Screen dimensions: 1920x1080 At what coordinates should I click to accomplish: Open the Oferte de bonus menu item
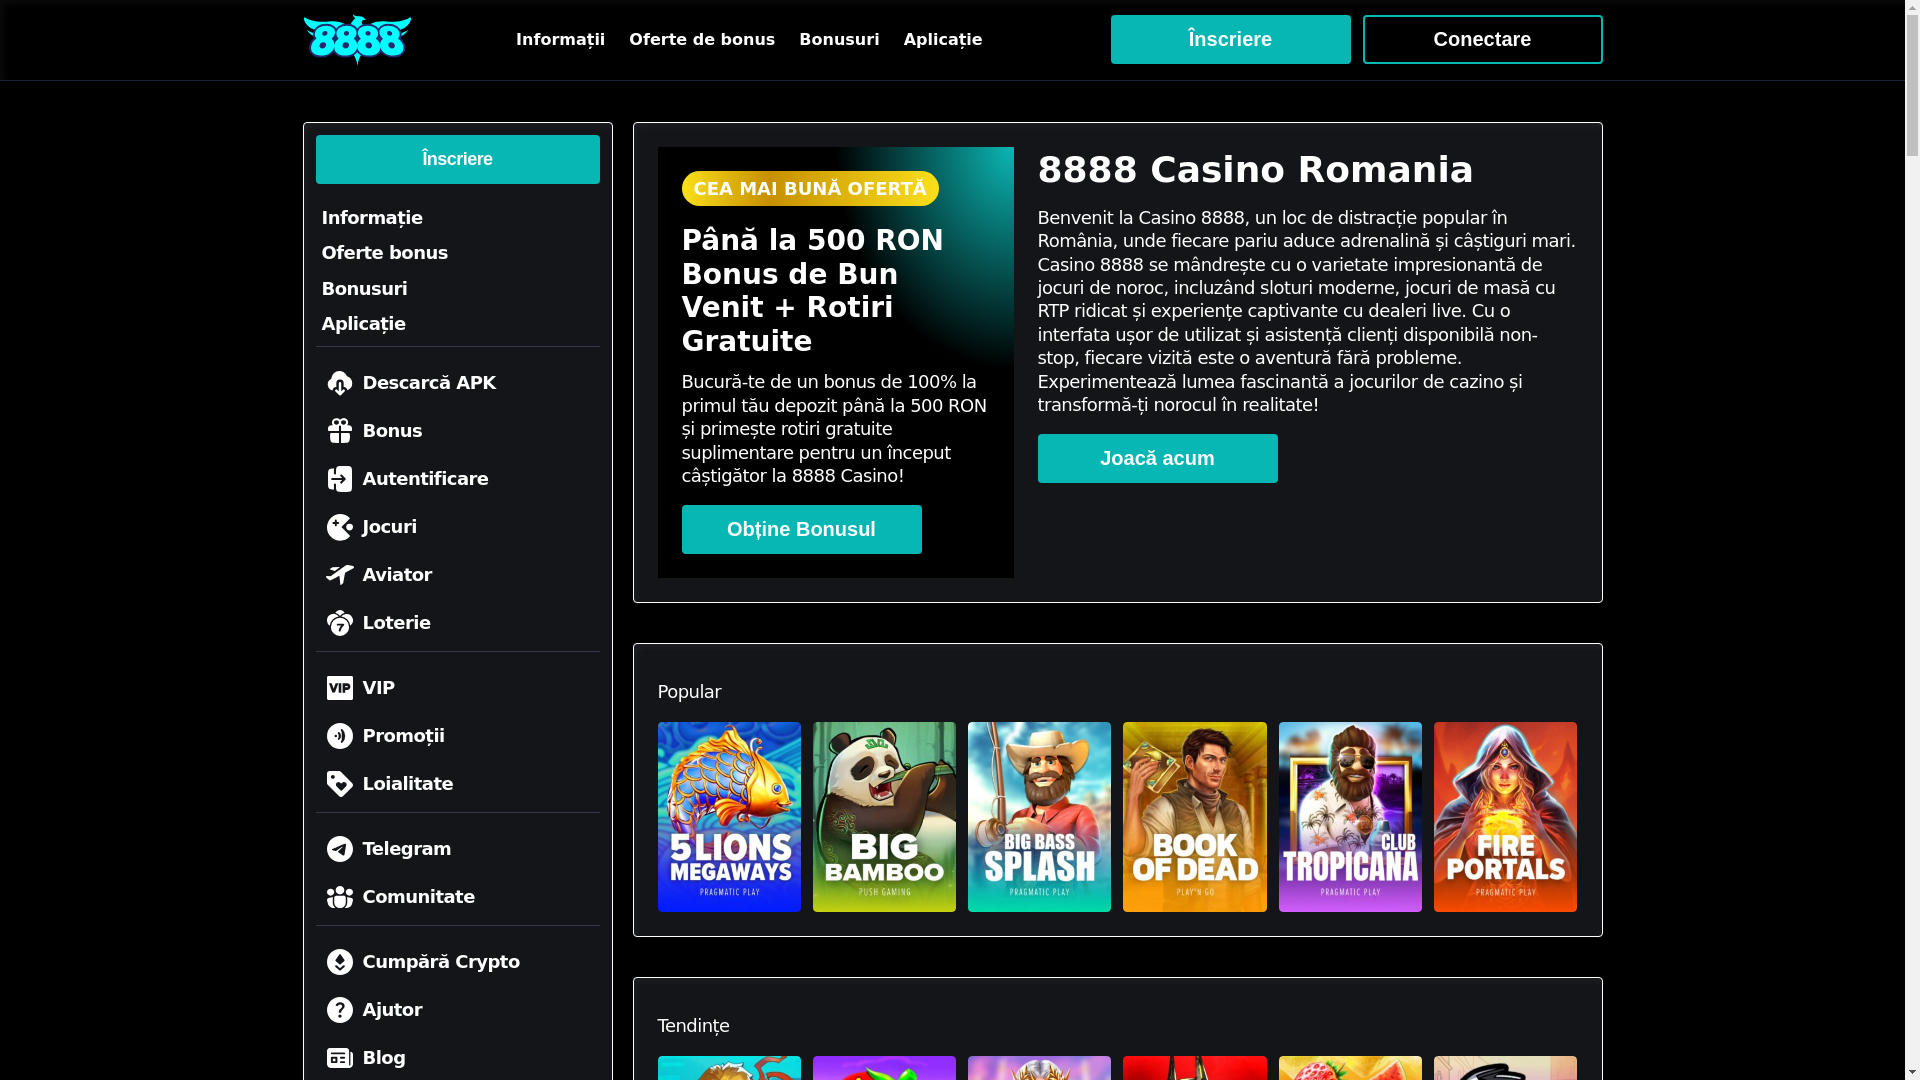click(702, 40)
